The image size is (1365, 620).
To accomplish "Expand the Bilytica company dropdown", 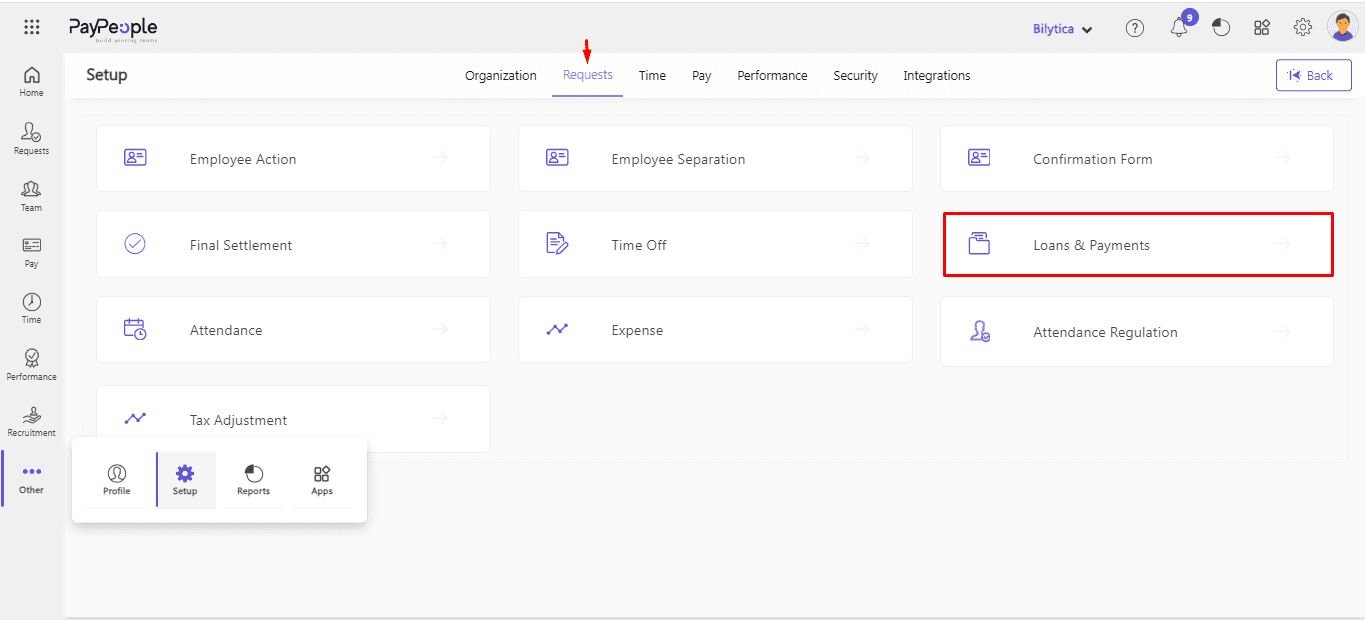I will tap(1062, 29).
